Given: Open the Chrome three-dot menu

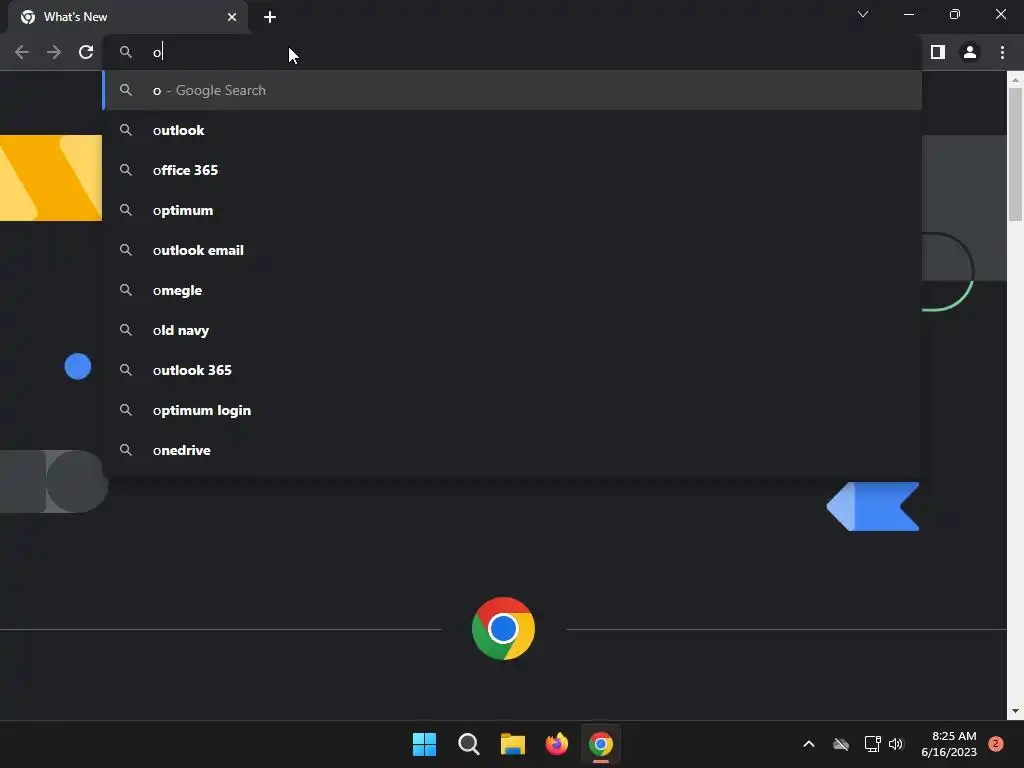Looking at the screenshot, I should pos(1002,52).
